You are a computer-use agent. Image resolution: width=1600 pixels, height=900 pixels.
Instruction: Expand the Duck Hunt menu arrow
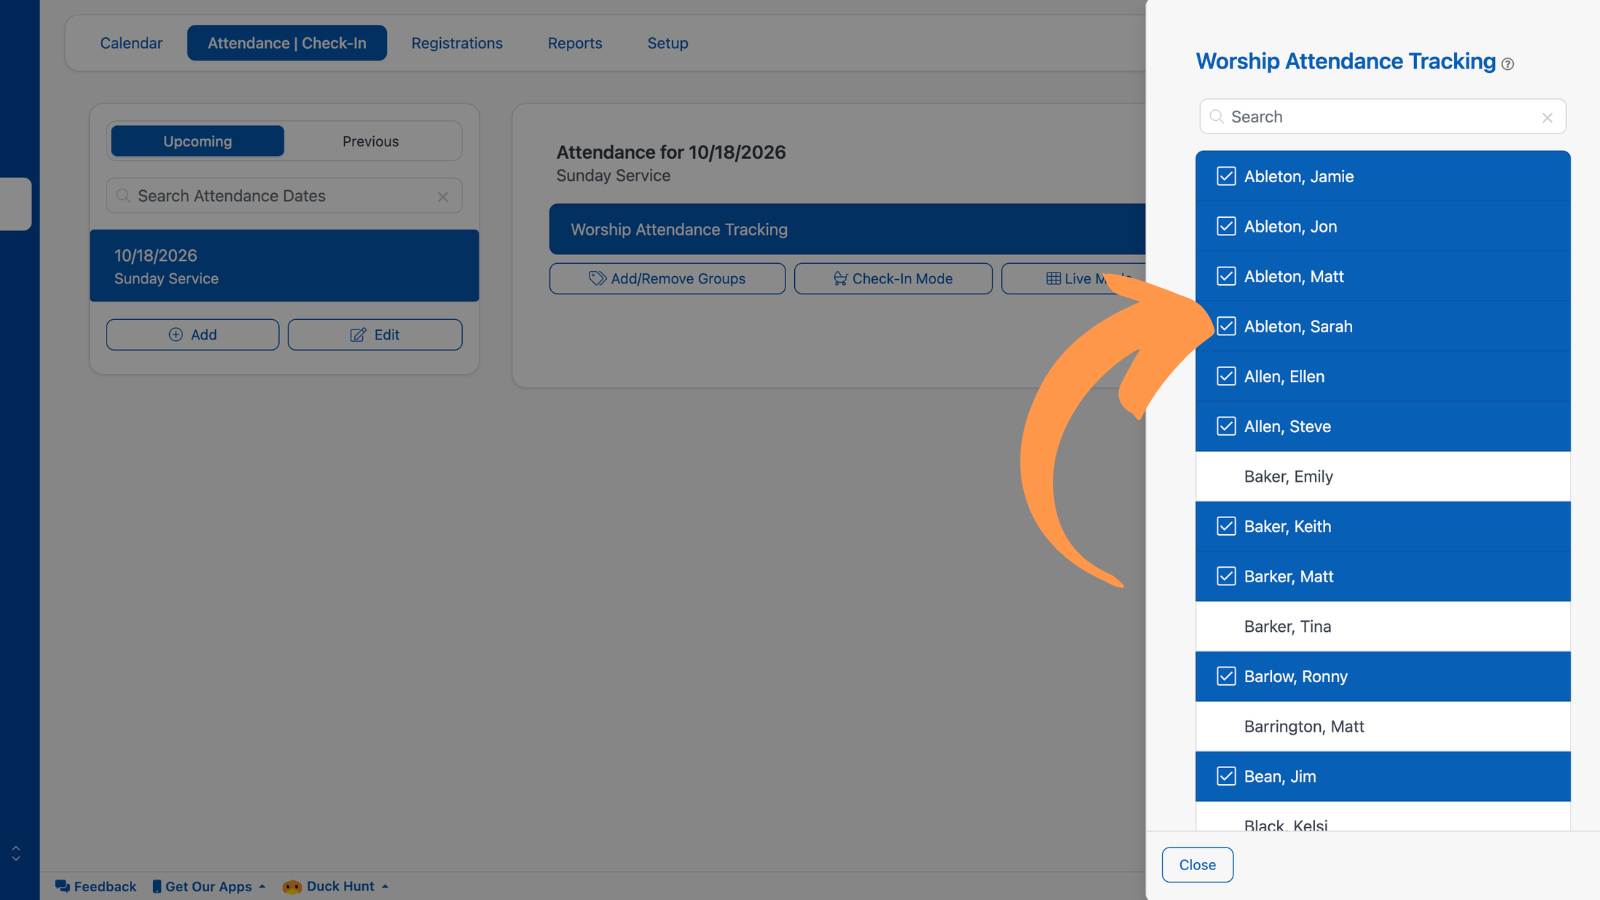[x=385, y=886]
